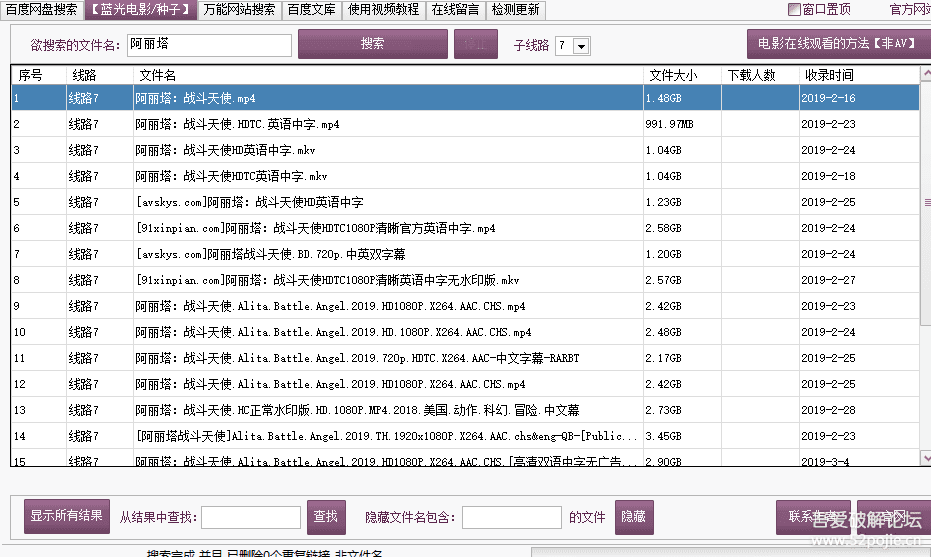Viewport: 931px width, 557px height.
Task: Click the 电影在线观看的方法 button
Action: tap(838, 45)
